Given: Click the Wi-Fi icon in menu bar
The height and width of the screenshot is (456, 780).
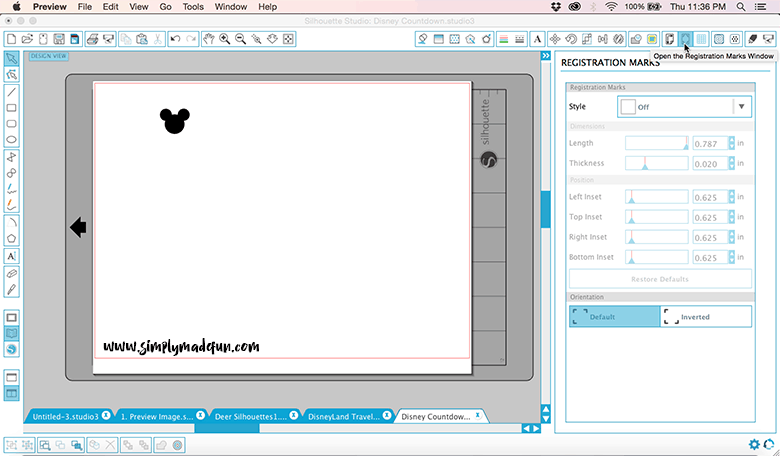Looking at the screenshot, I should coord(611,7).
